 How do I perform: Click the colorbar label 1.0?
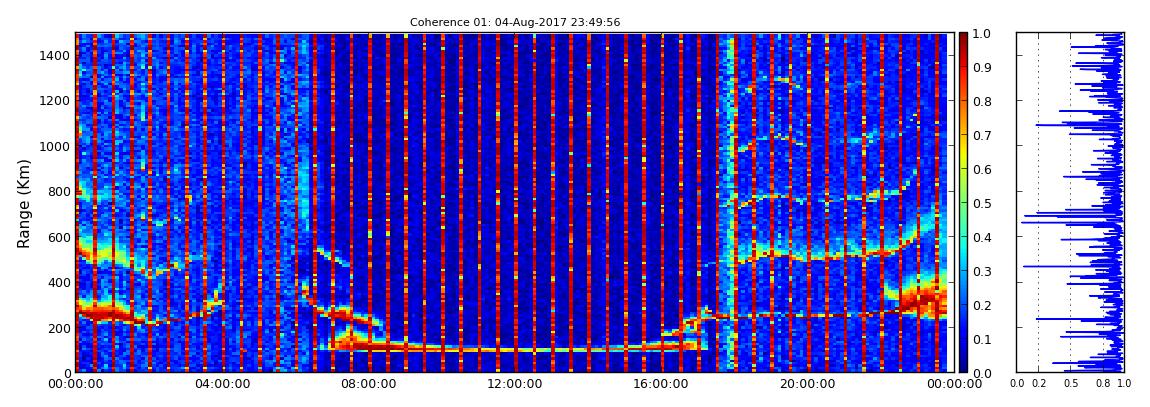click(x=981, y=34)
